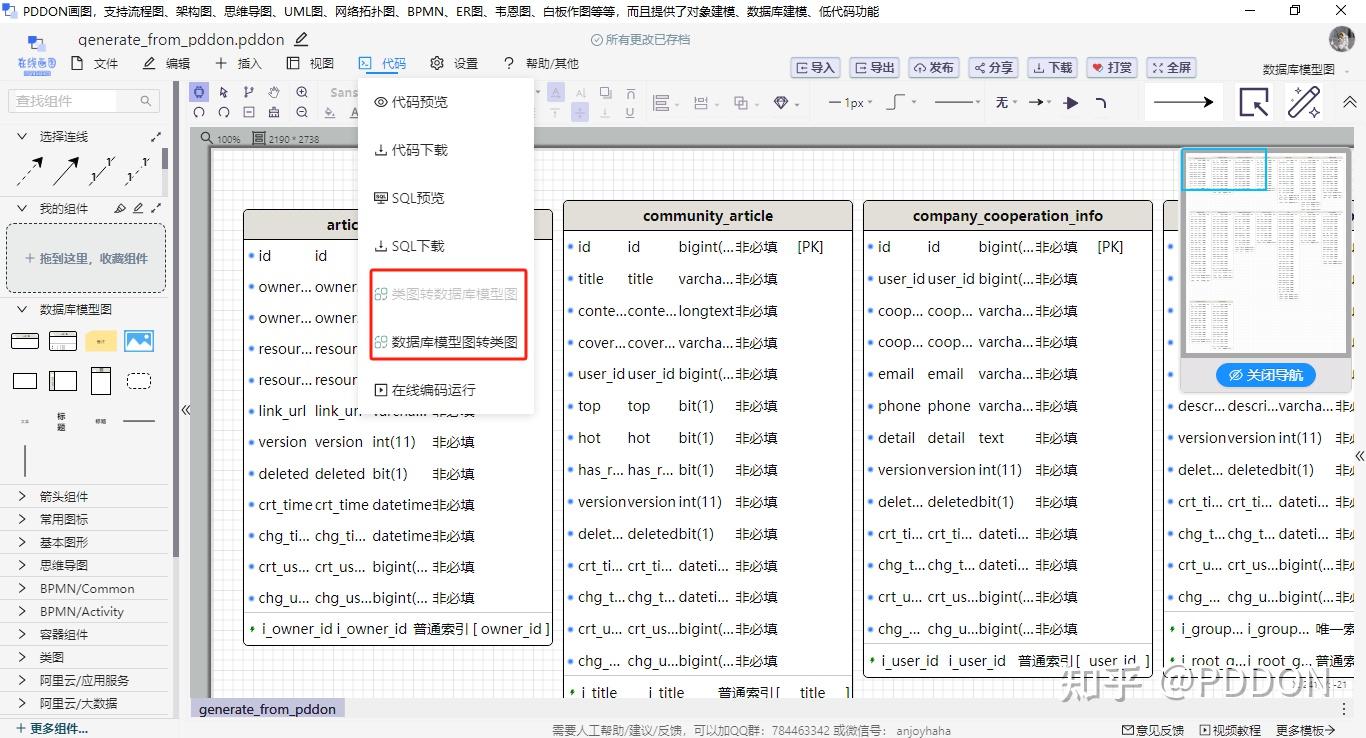Expand the BPMN/Activity category

(x=22, y=611)
